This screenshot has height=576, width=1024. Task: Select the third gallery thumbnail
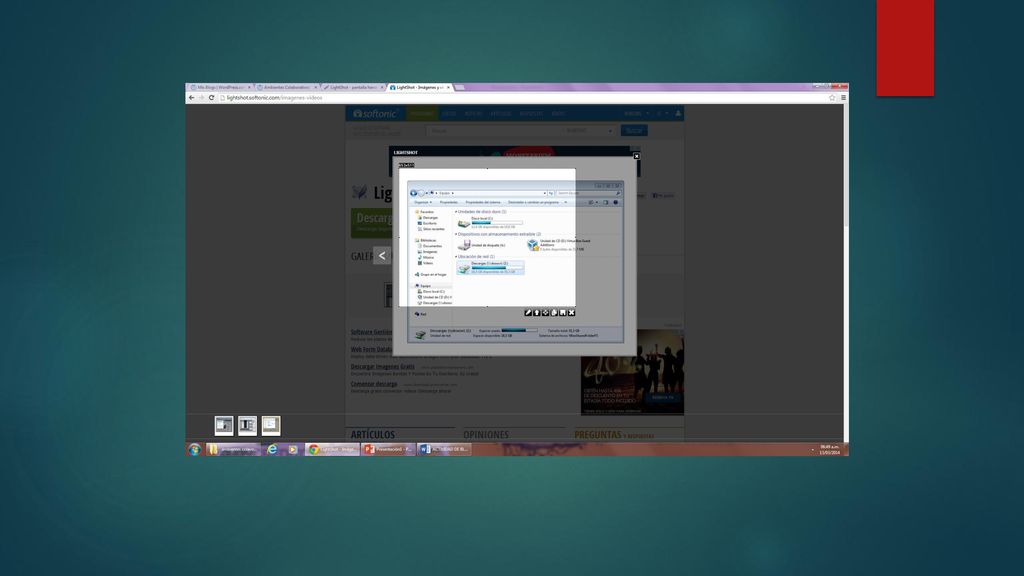(271, 426)
